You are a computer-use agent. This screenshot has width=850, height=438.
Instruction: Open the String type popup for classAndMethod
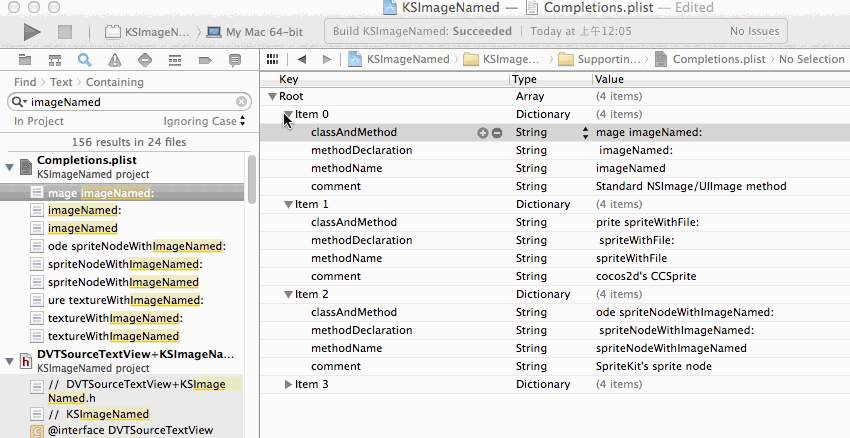[x=586, y=133]
